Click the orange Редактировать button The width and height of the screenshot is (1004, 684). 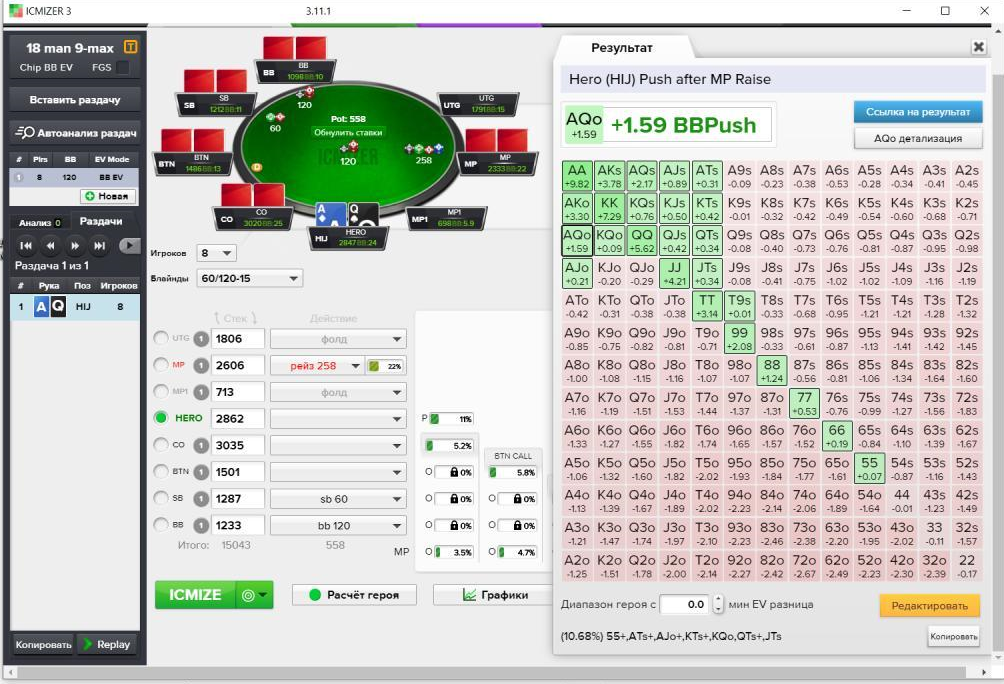pos(929,606)
